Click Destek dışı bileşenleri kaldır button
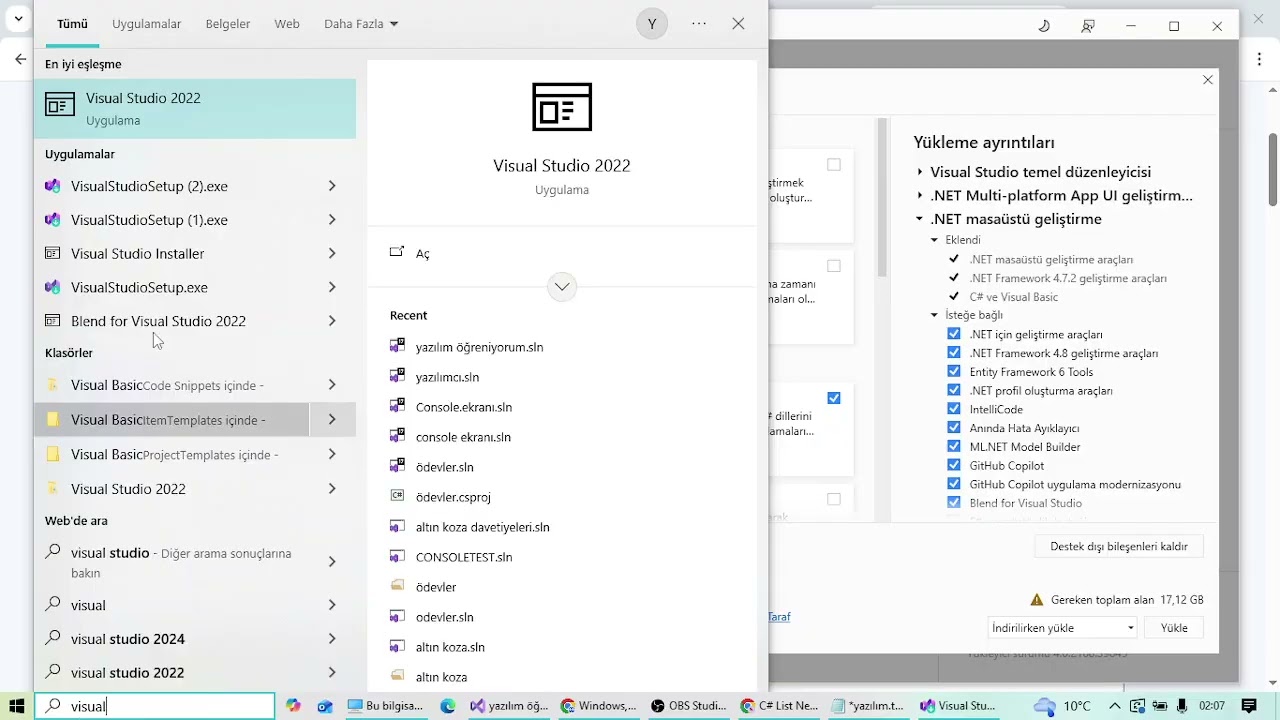Viewport: 1280px width, 720px height. coord(1119,547)
